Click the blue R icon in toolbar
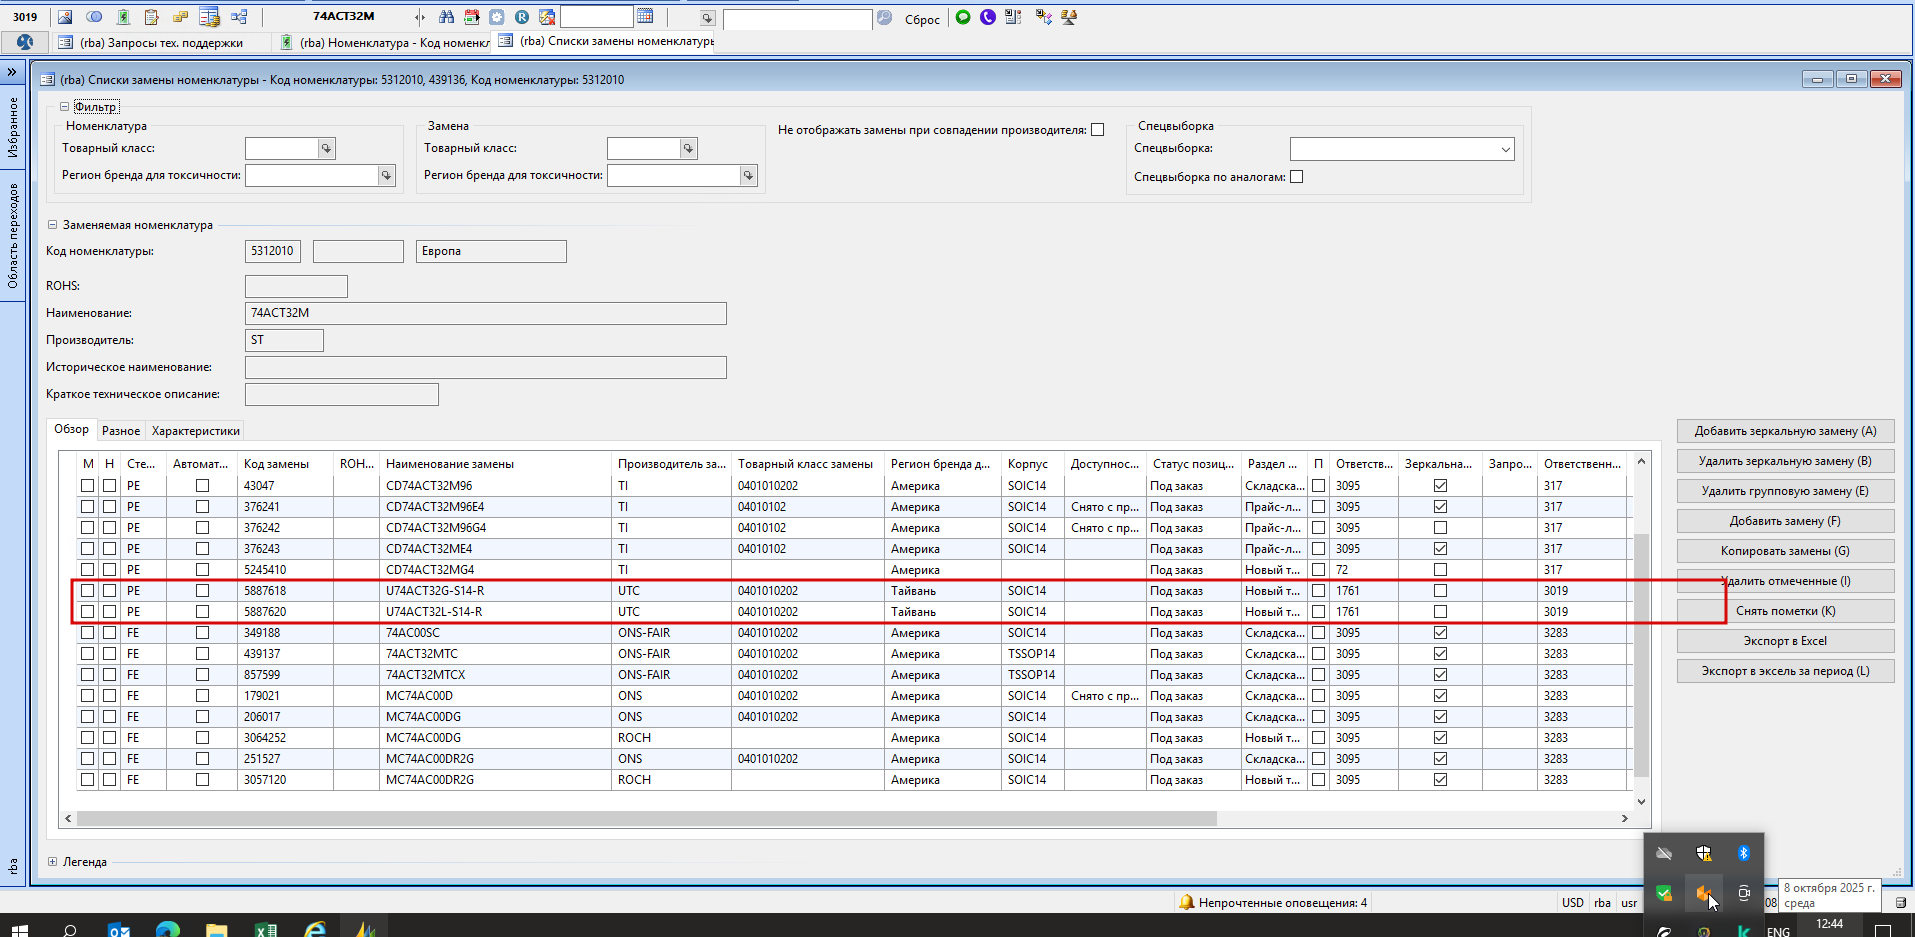 point(522,17)
